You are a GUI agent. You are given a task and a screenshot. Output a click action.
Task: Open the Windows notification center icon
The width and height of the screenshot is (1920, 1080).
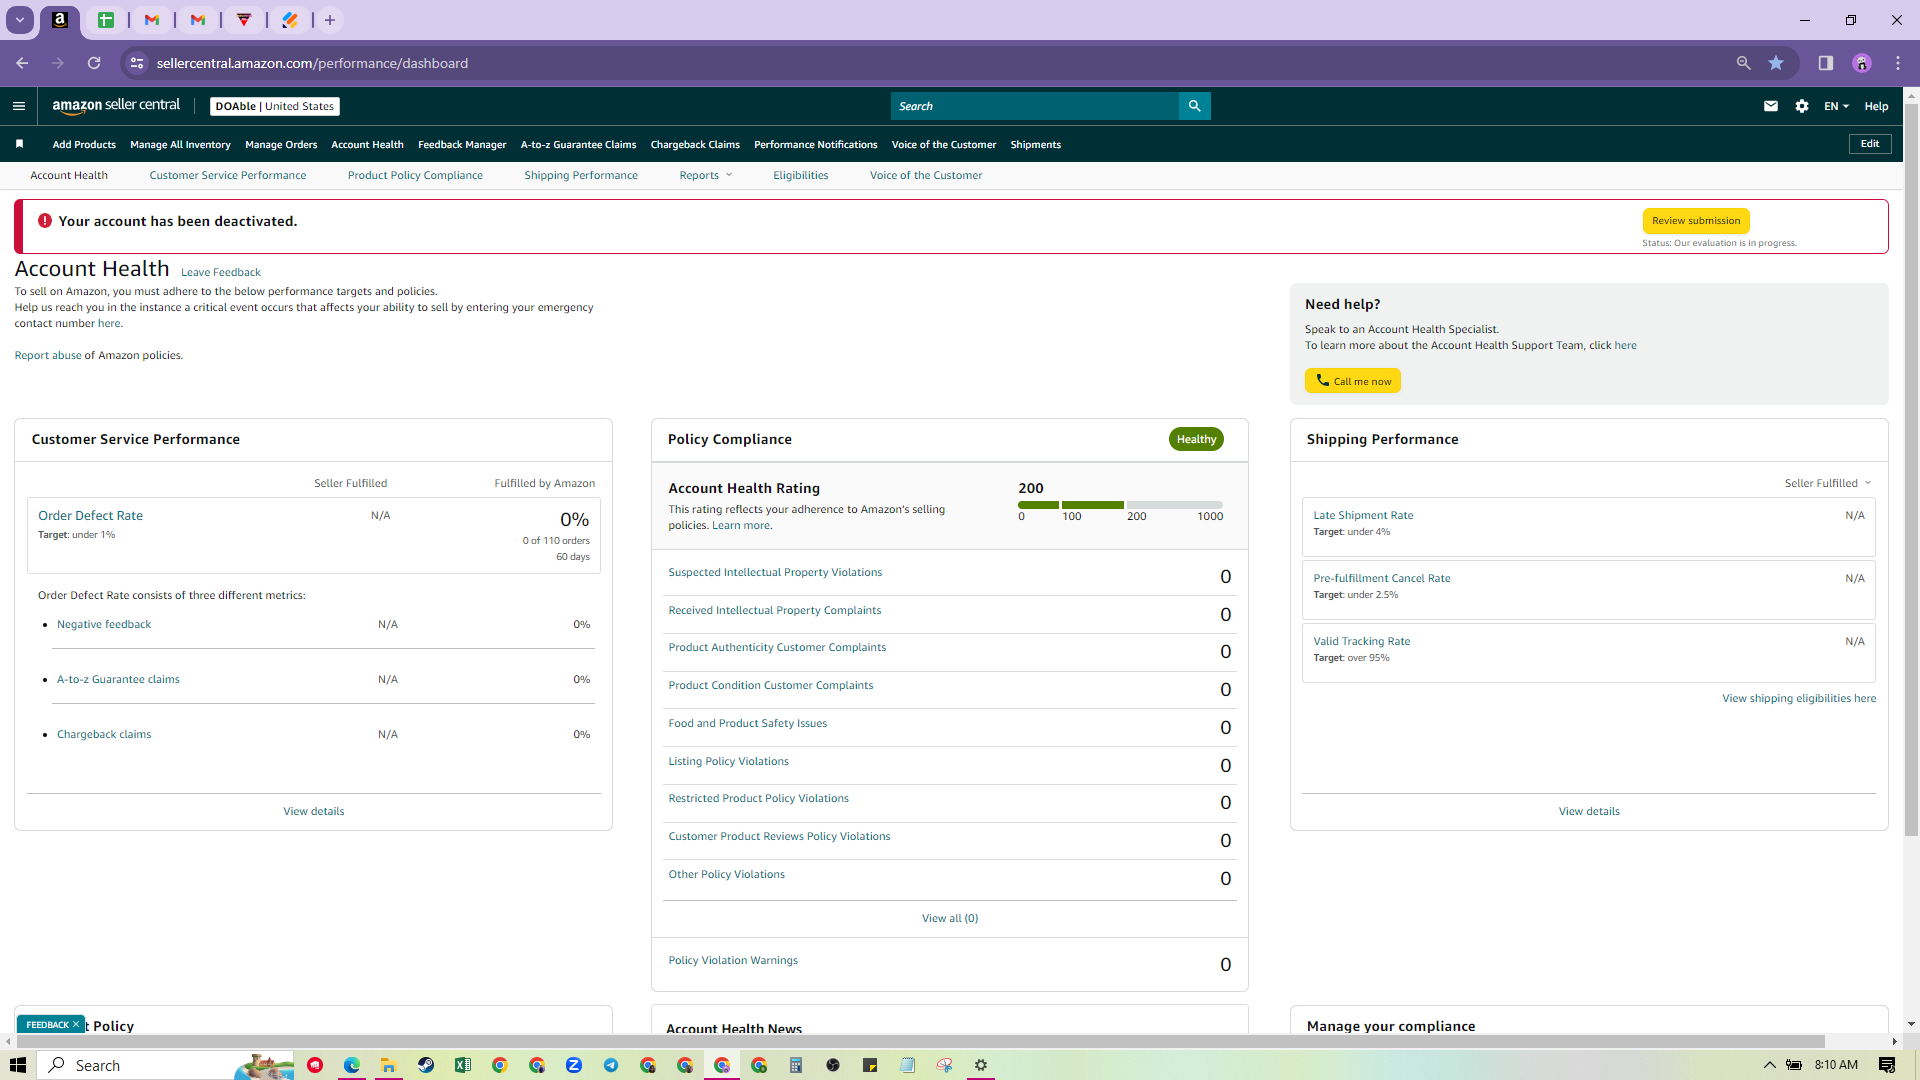pyautogui.click(x=1887, y=1065)
